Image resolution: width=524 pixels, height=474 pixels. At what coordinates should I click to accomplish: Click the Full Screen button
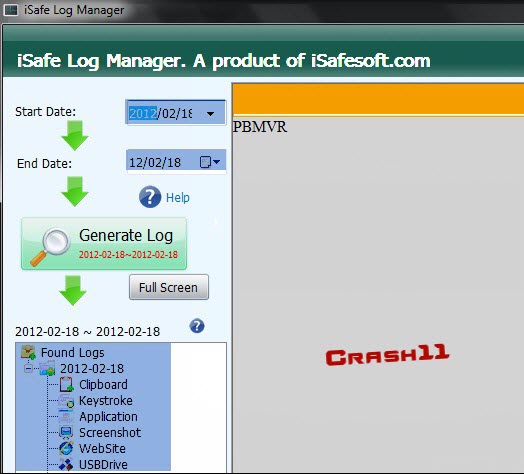[x=169, y=287]
